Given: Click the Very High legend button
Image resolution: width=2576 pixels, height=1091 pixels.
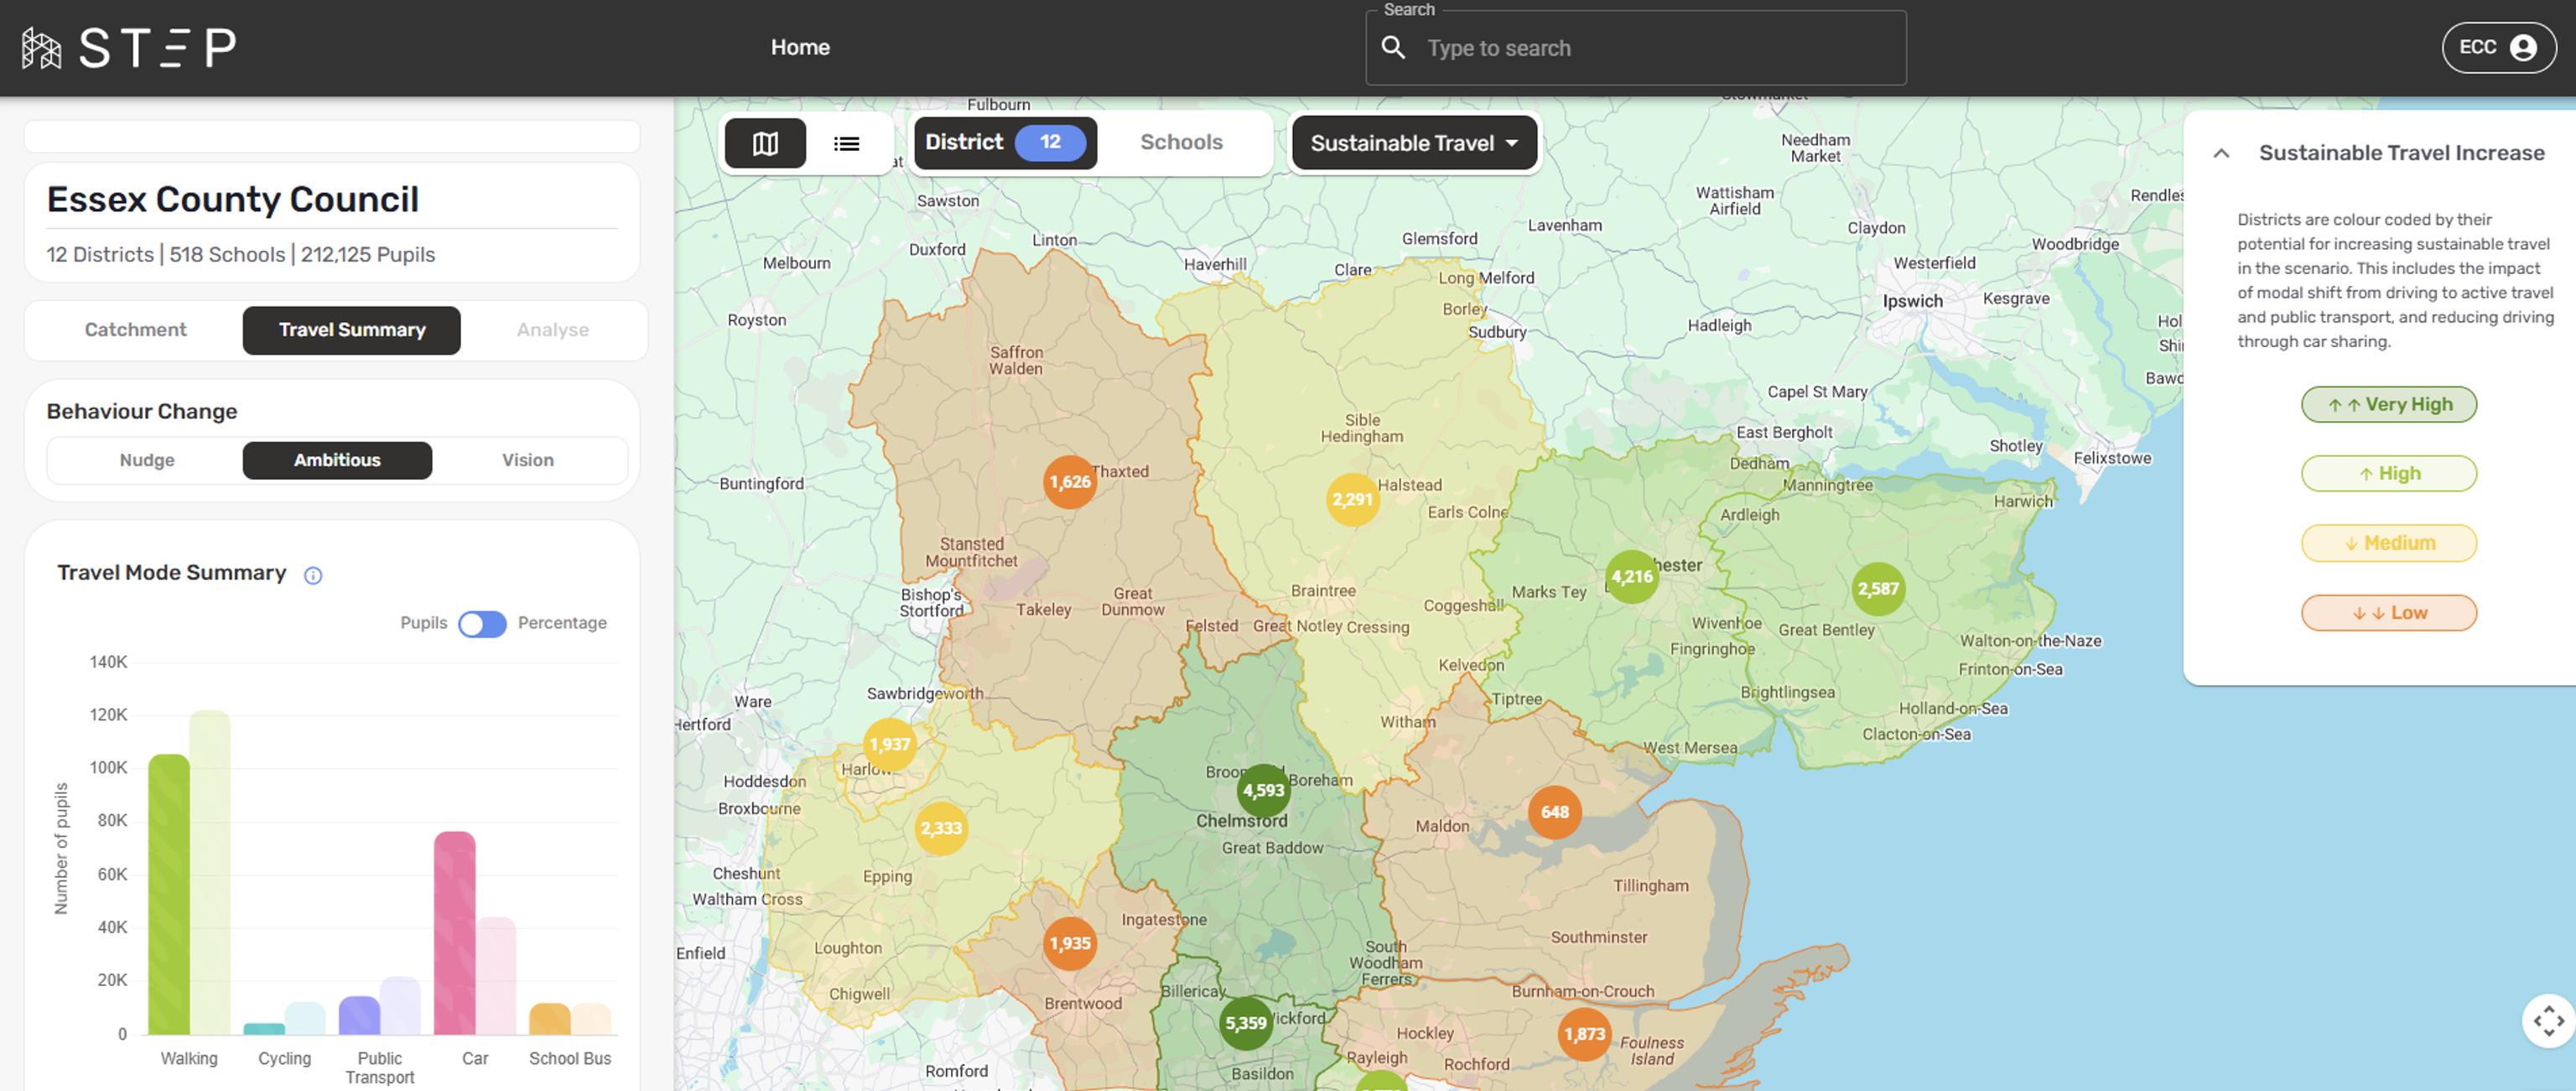Looking at the screenshot, I should point(2388,404).
